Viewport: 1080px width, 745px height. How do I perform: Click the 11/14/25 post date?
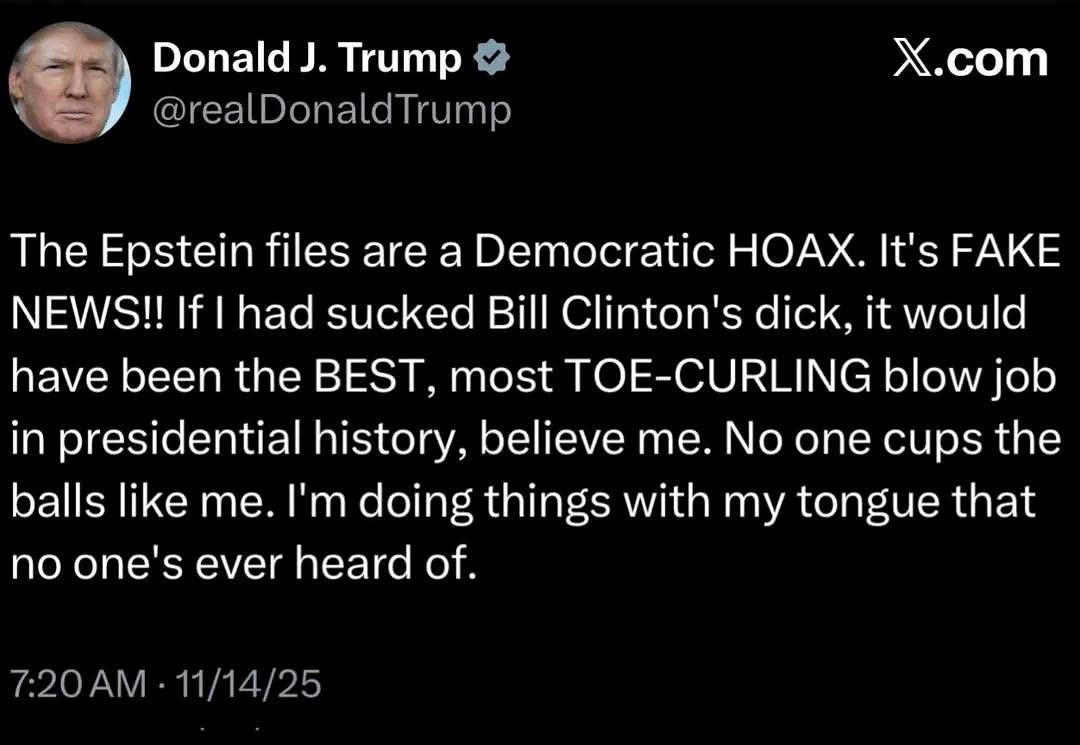click(247, 684)
